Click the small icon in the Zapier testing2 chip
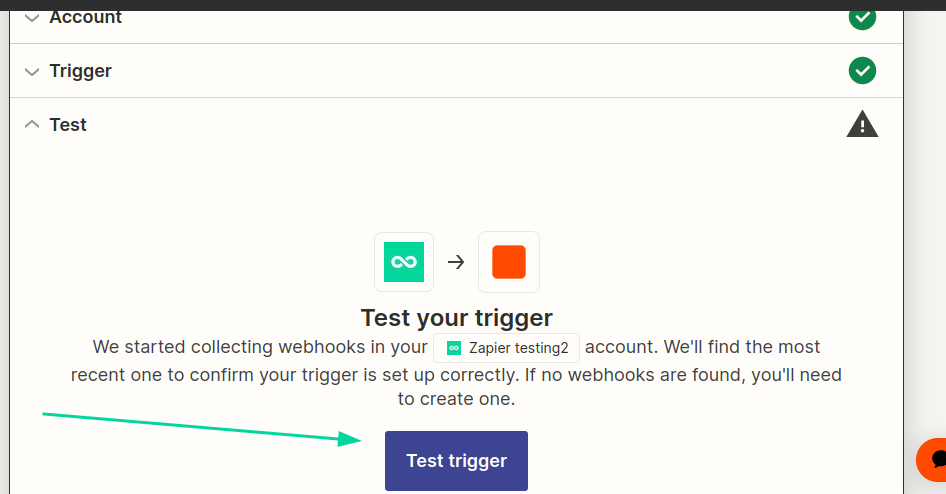 (x=454, y=348)
